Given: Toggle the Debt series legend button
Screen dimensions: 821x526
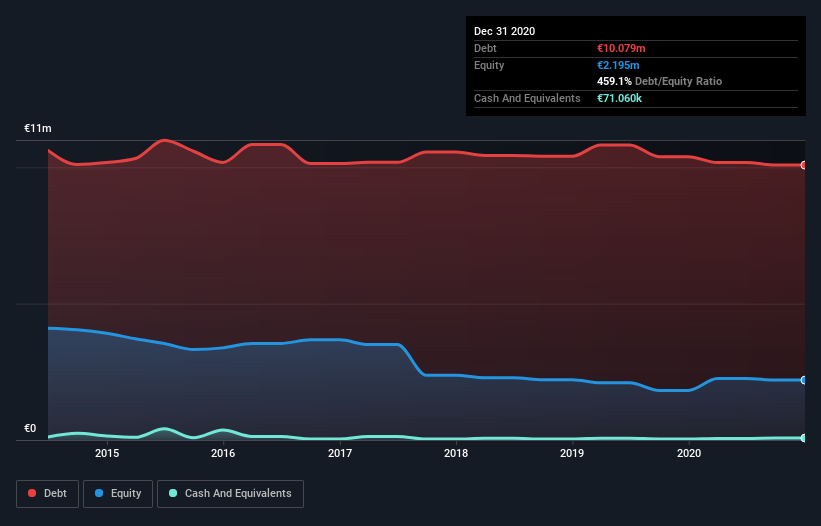Looking at the screenshot, I should coord(48,494).
